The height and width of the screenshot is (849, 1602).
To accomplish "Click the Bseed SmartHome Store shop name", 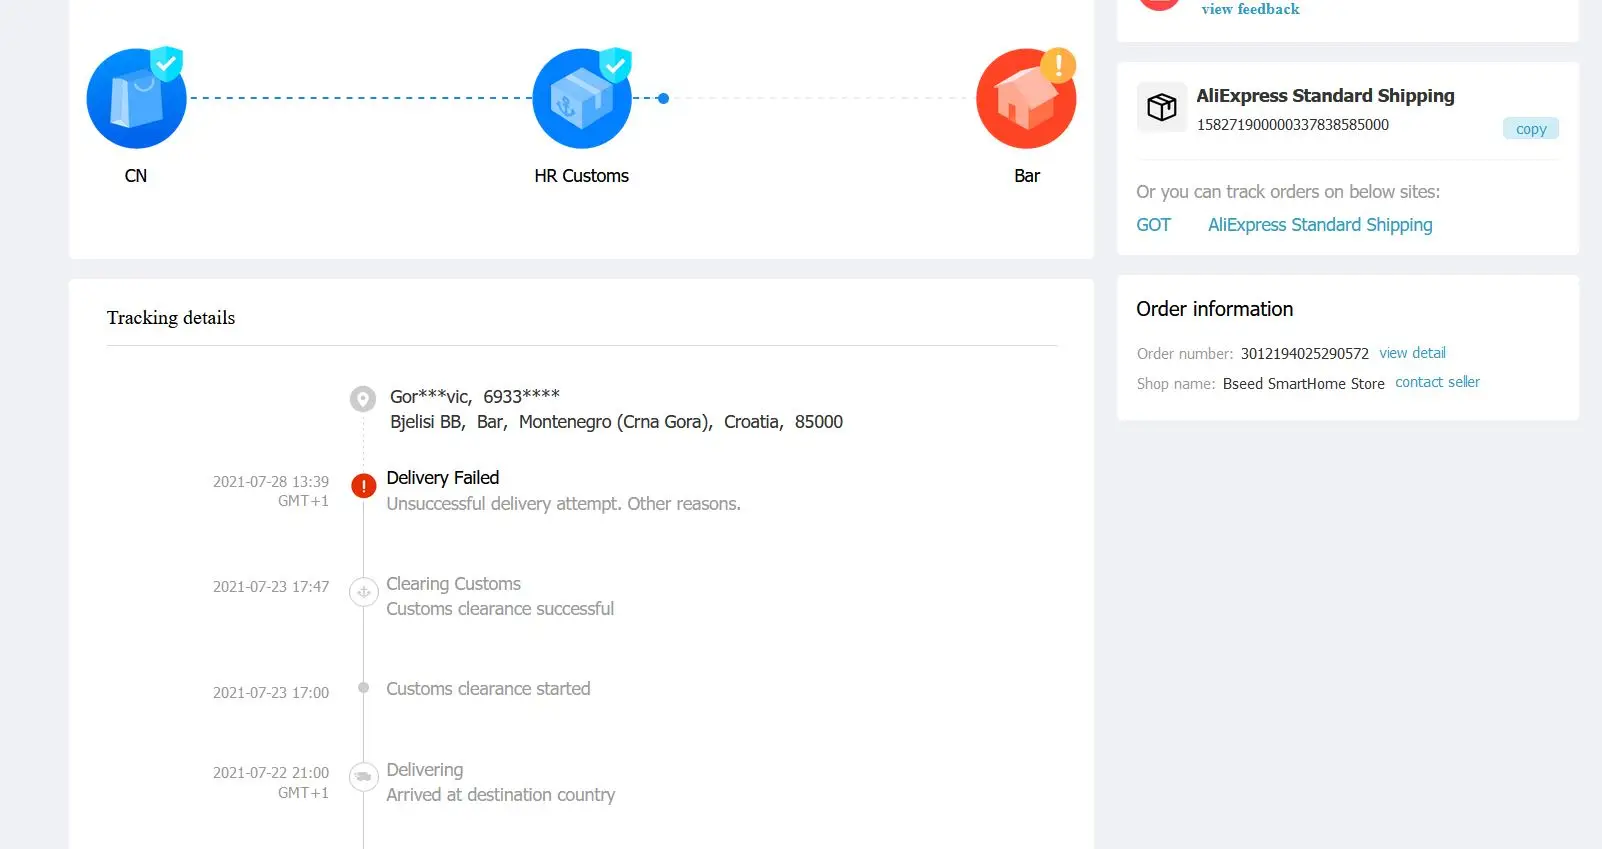I will [x=1304, y=384].
